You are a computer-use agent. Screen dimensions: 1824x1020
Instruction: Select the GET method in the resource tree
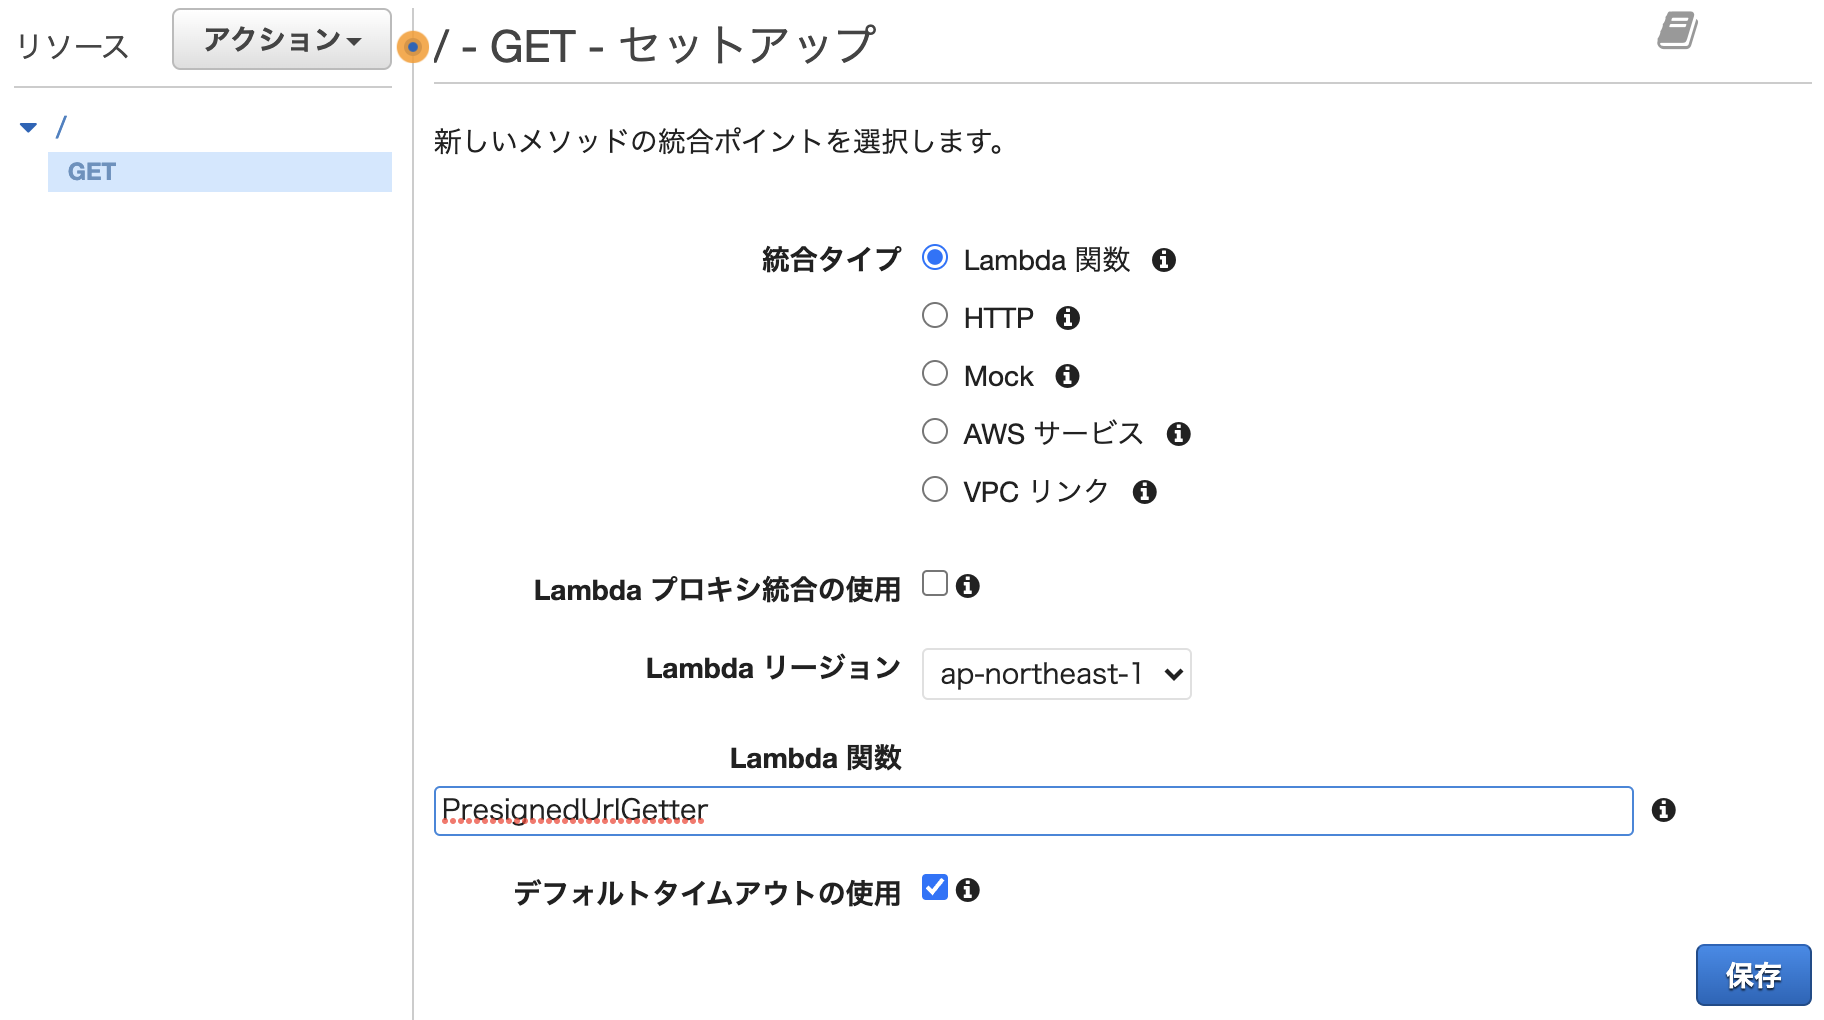tap(89, 171)
